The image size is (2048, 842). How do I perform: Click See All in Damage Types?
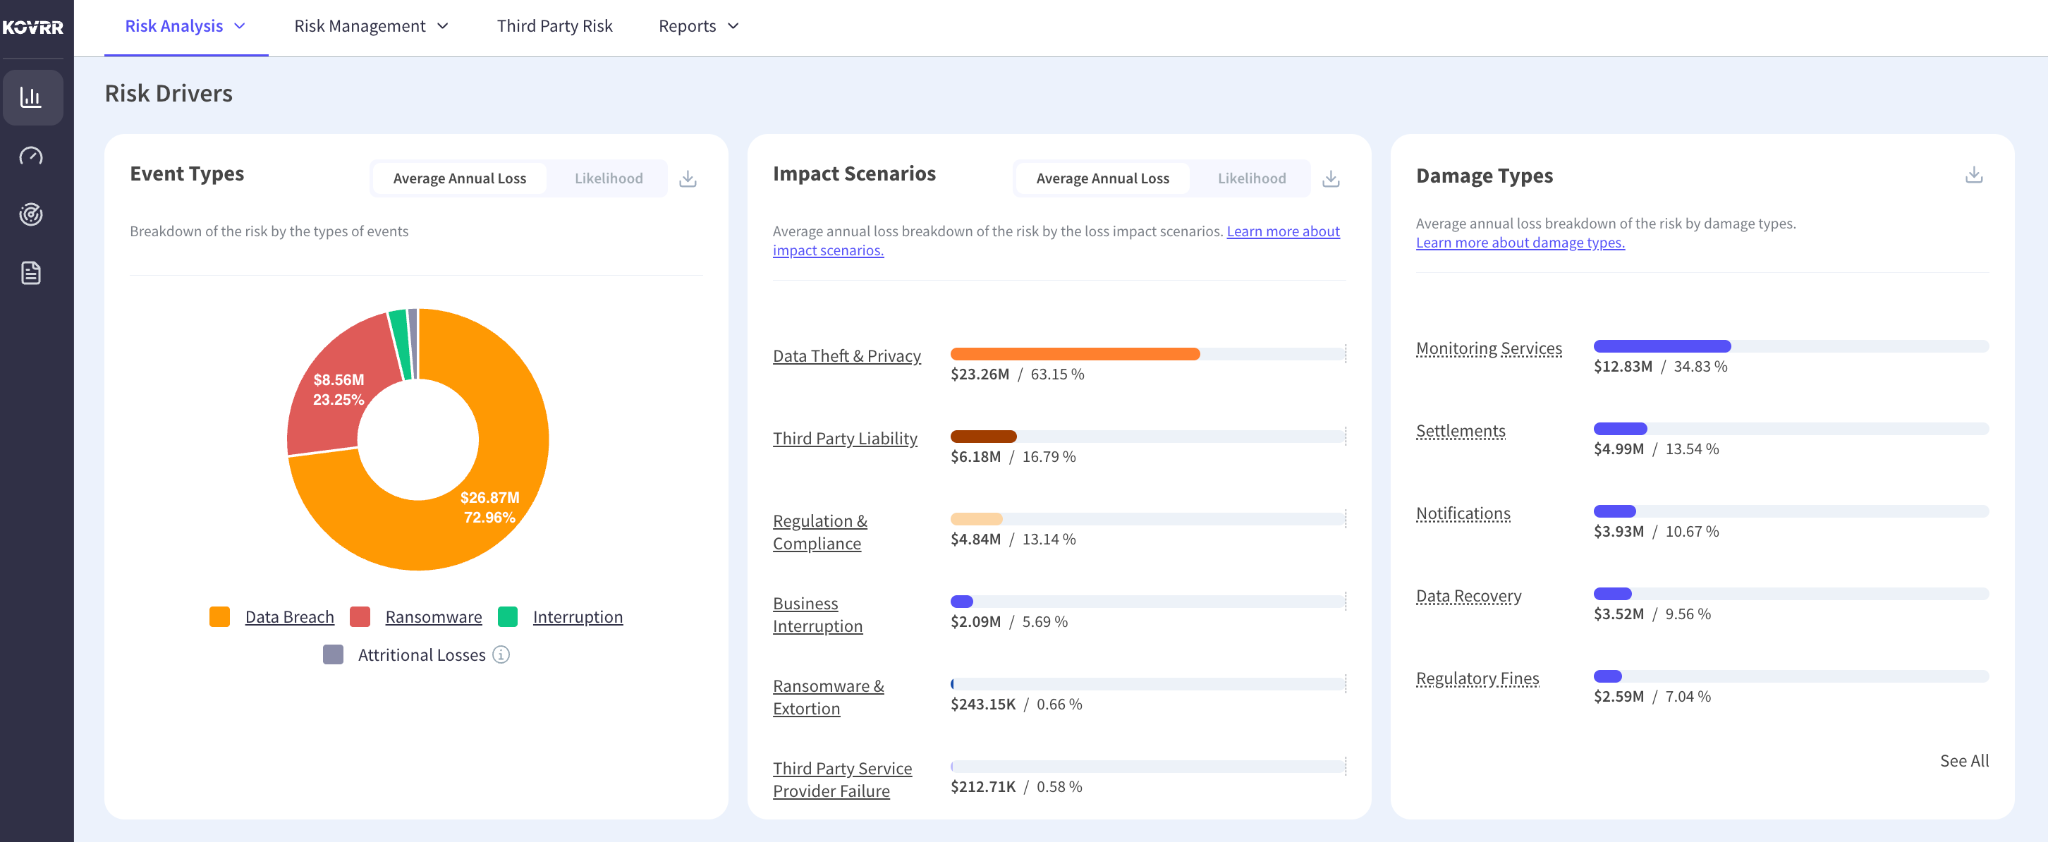[1964, 761]
